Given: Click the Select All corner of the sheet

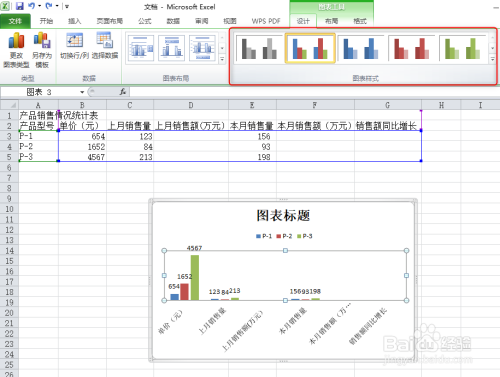Looking at the screenshot, I should [x=9, y=105].
